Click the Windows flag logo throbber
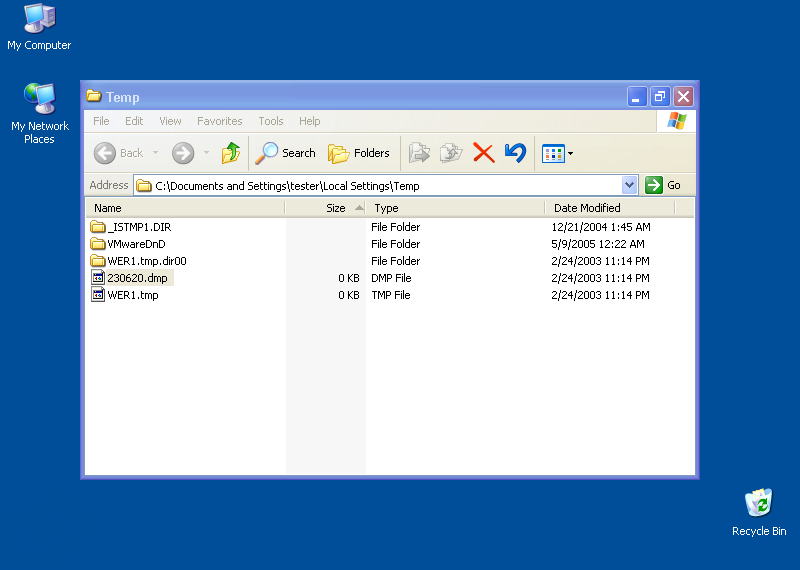The width and height of the screenshot is (800, 570). pos(677,121)
